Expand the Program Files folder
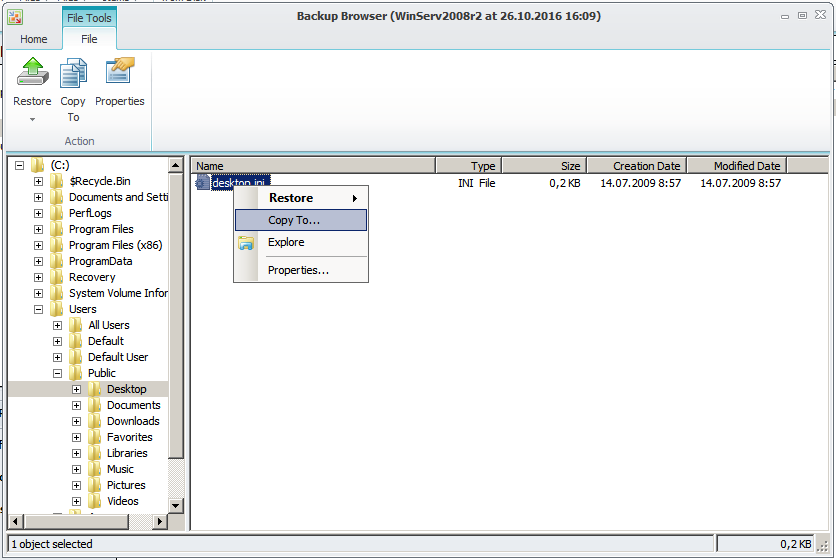The width and height of the screenshot is (836, 560). [x=38, y=229]
